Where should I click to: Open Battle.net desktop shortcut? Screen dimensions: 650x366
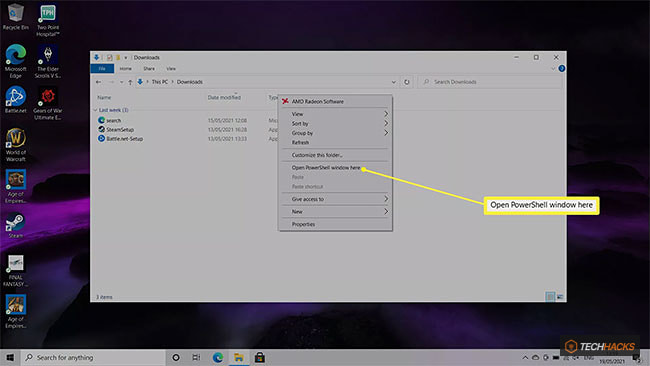pyautogui.click(x=16, y=100)
